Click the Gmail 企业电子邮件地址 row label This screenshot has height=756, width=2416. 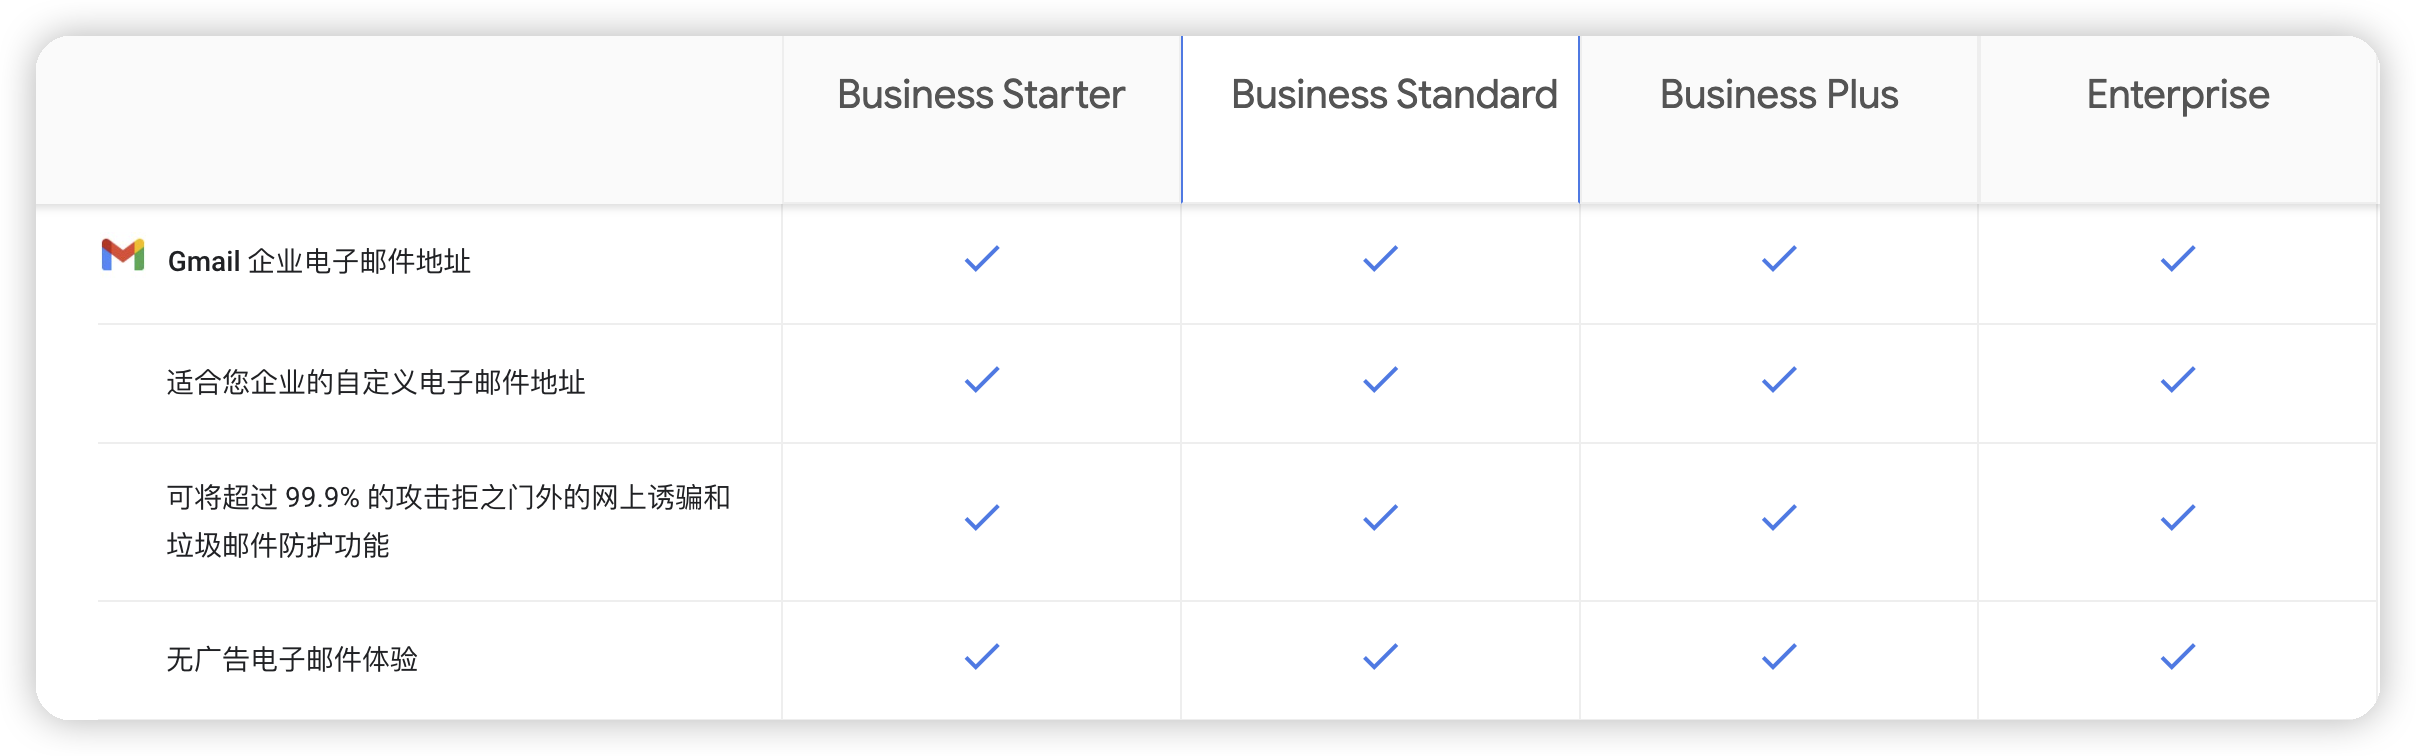(319, 262)
